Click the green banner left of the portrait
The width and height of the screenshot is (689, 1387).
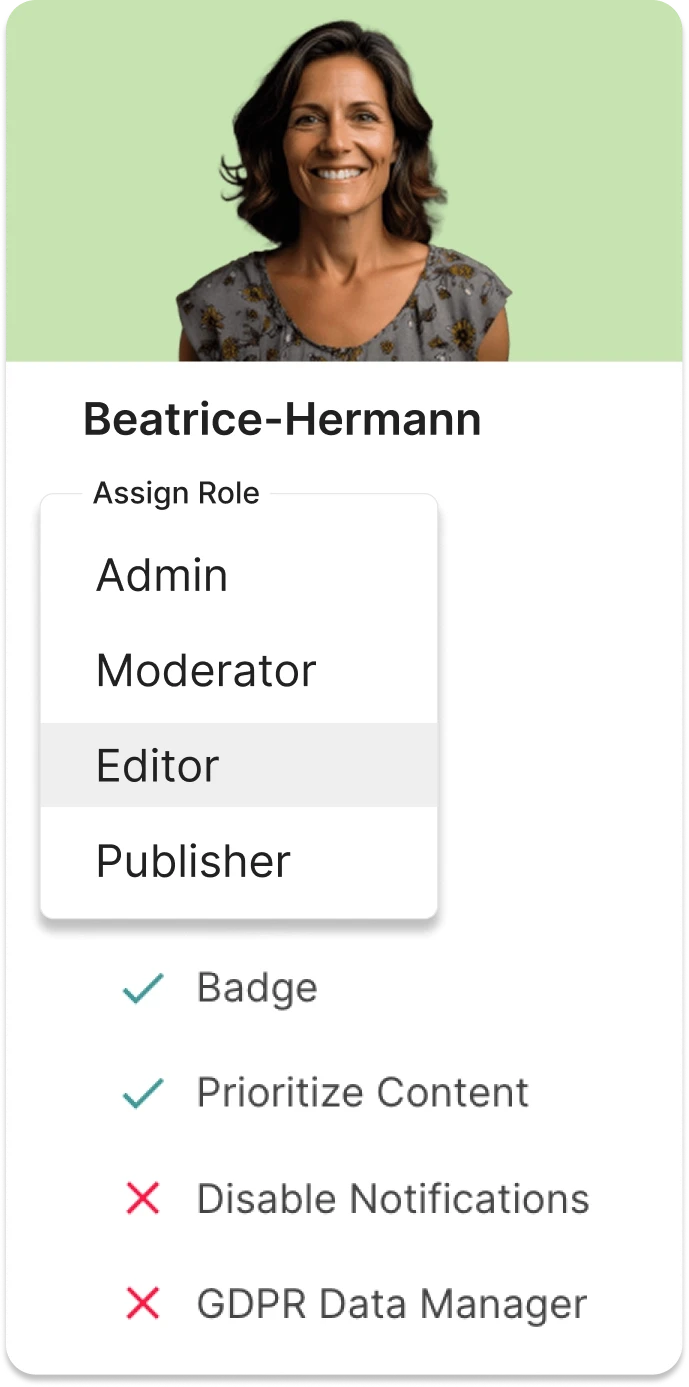pos(90,180)
